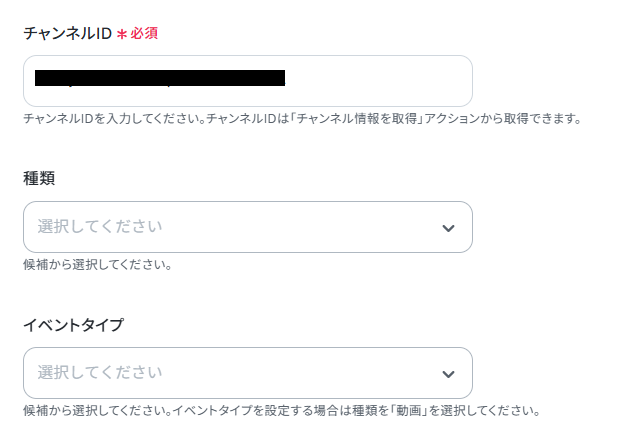This screenshot has height=435, width=635.
Task: Click the chevron arrow in 種類 selector
Action: (x=448, y=228)
